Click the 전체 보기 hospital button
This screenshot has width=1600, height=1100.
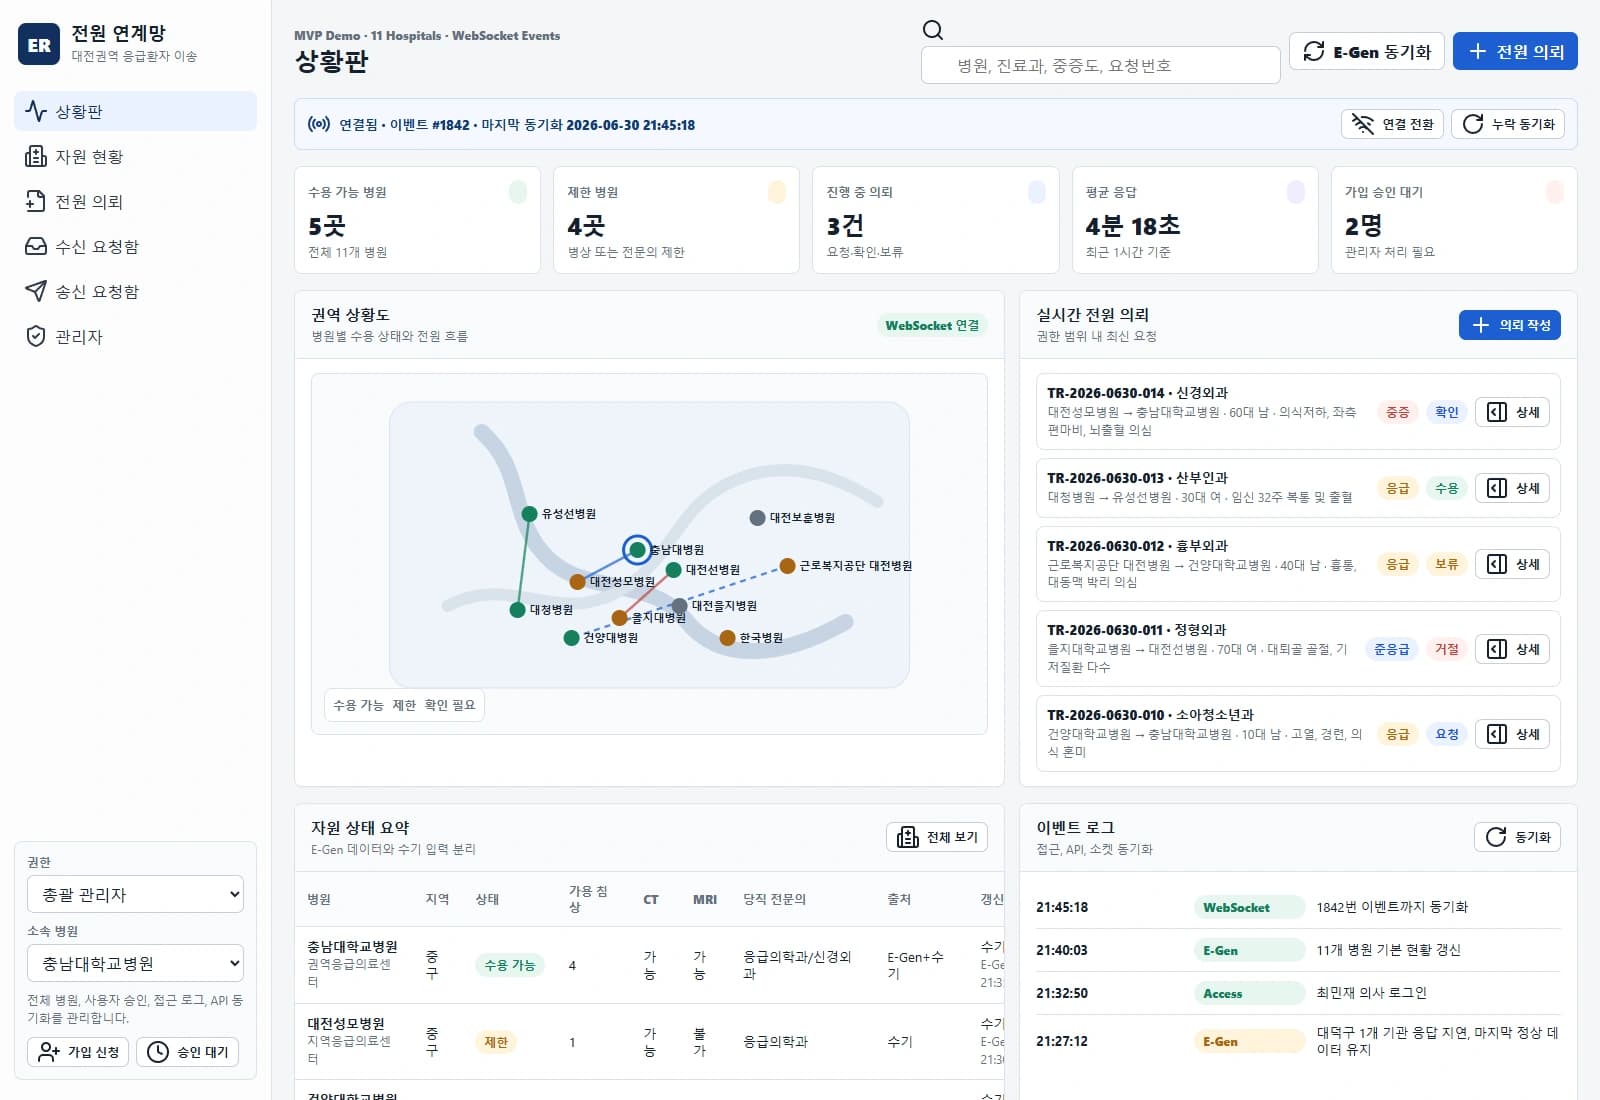tap(937, 837)
